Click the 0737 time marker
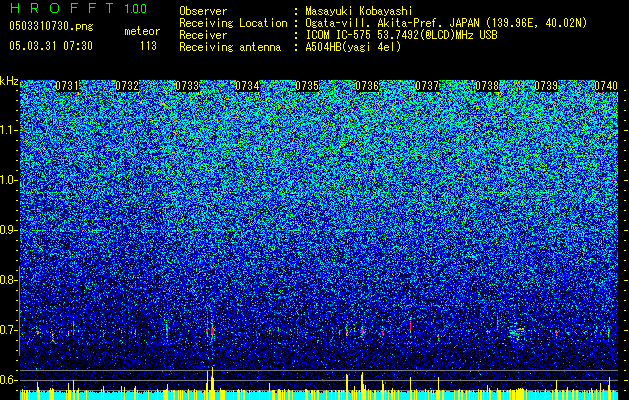The width and height of the screenshot is (629, 400). coord(427,86)
